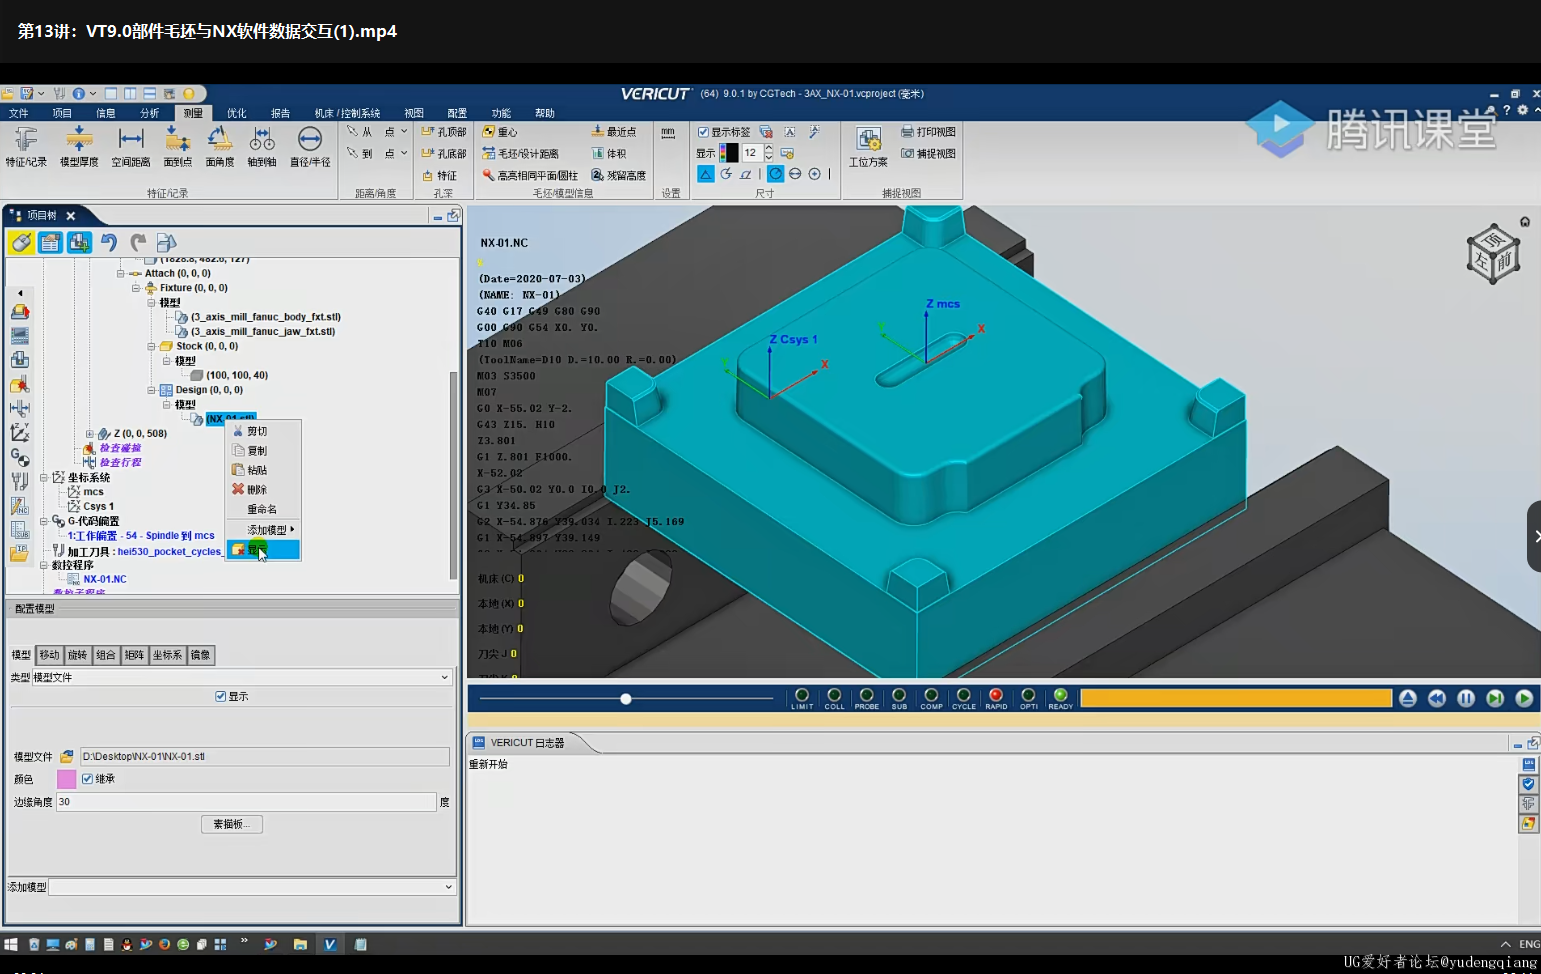
Task: Pause the simulation
Action: click(1466, 698)
